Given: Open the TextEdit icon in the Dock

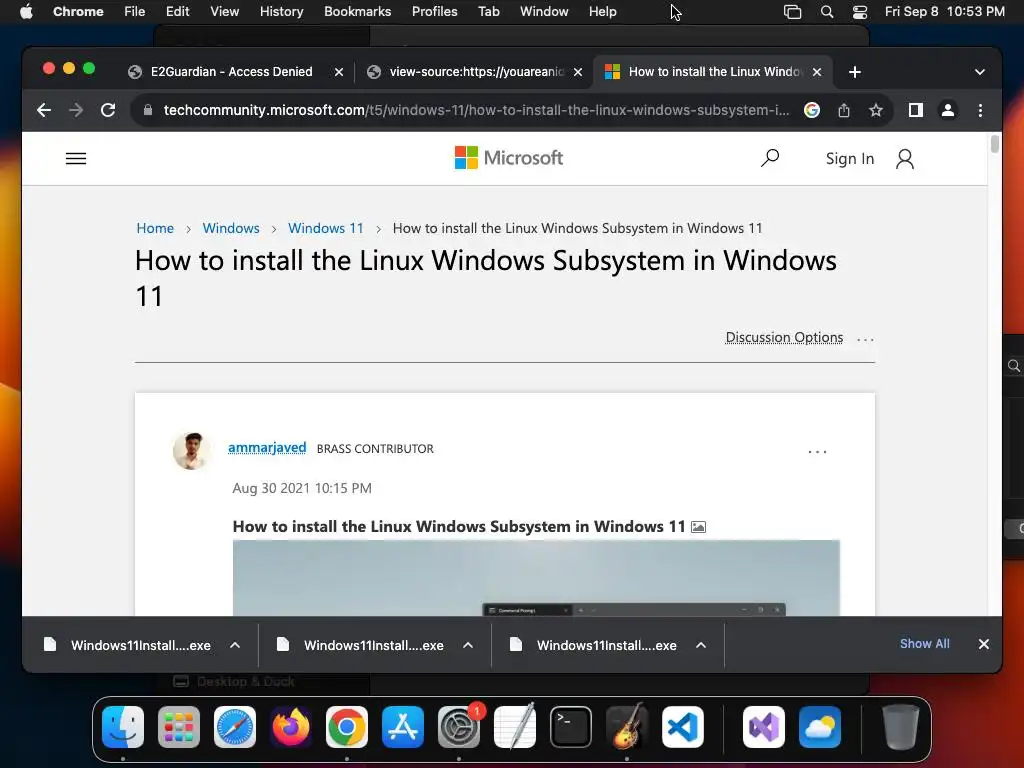Looking at the screenshot, I should (515, 727).
